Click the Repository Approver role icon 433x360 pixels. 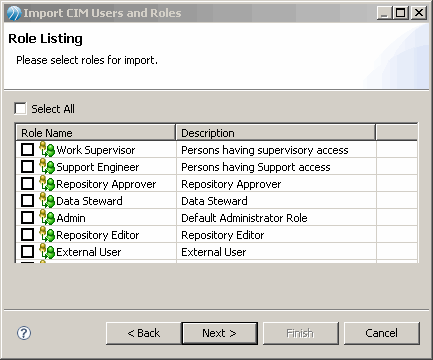pyautogui.click(x=47, y=184)
